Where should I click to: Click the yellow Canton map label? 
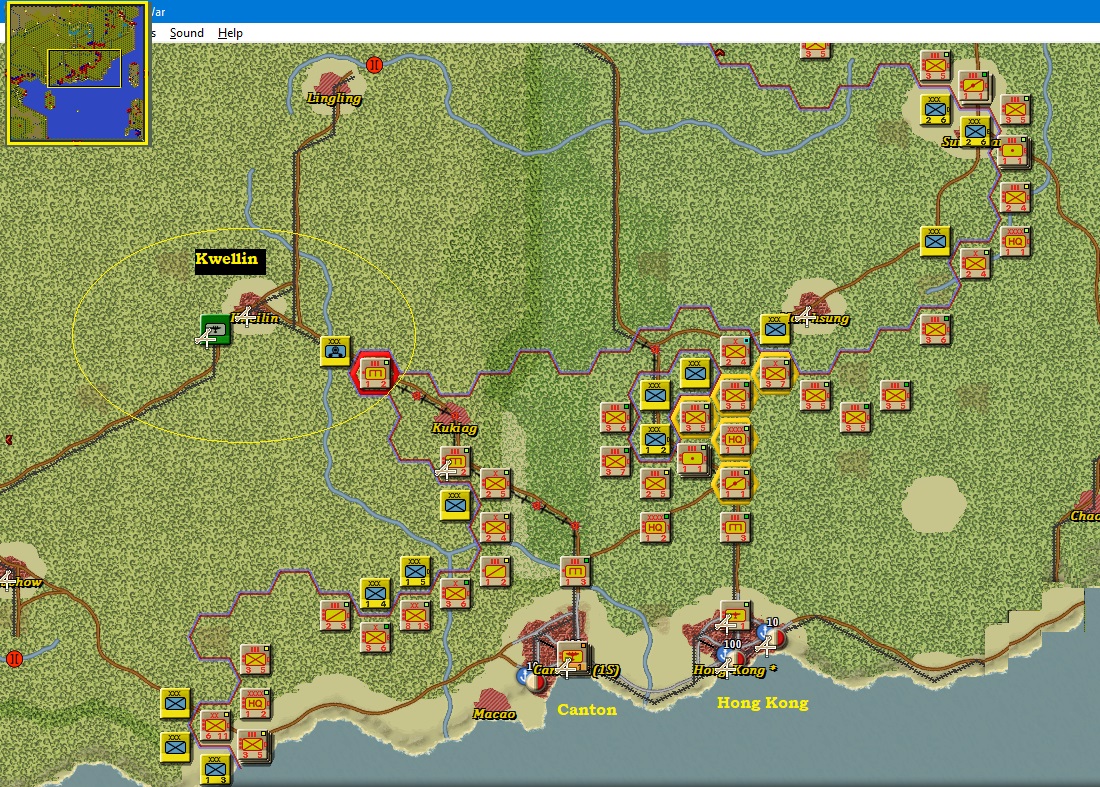(x=587, y=710)
